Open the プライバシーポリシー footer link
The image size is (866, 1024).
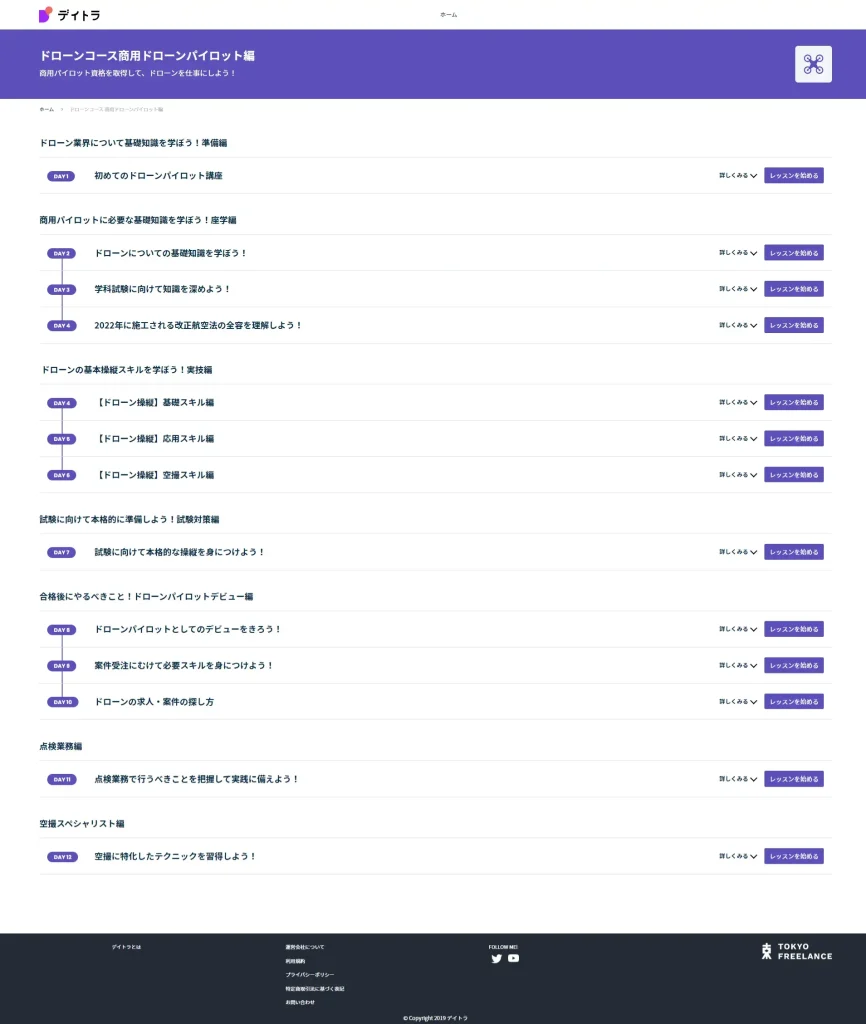click(309, 974)
